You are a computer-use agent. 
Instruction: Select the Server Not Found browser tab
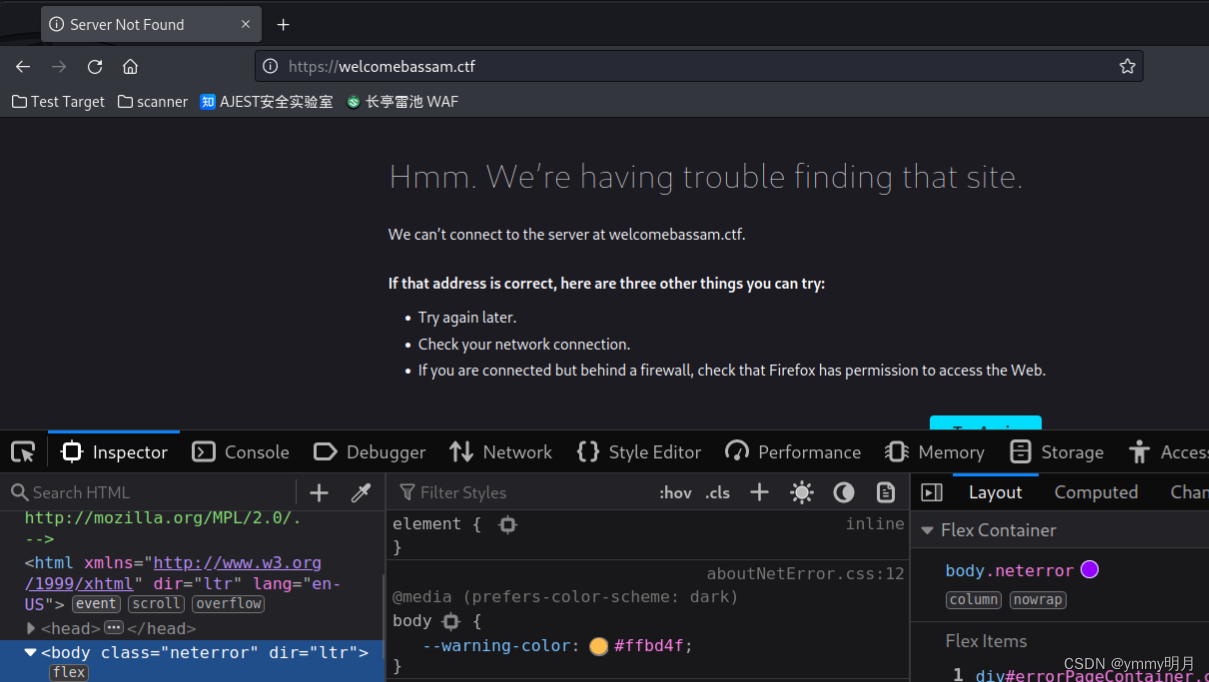tap(151, 24)
